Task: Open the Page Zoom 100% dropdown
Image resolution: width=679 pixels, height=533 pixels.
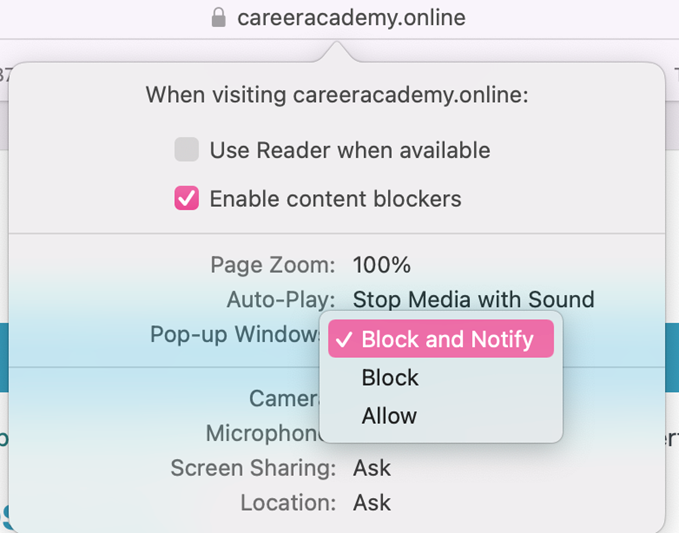Action: pos(382,265)
